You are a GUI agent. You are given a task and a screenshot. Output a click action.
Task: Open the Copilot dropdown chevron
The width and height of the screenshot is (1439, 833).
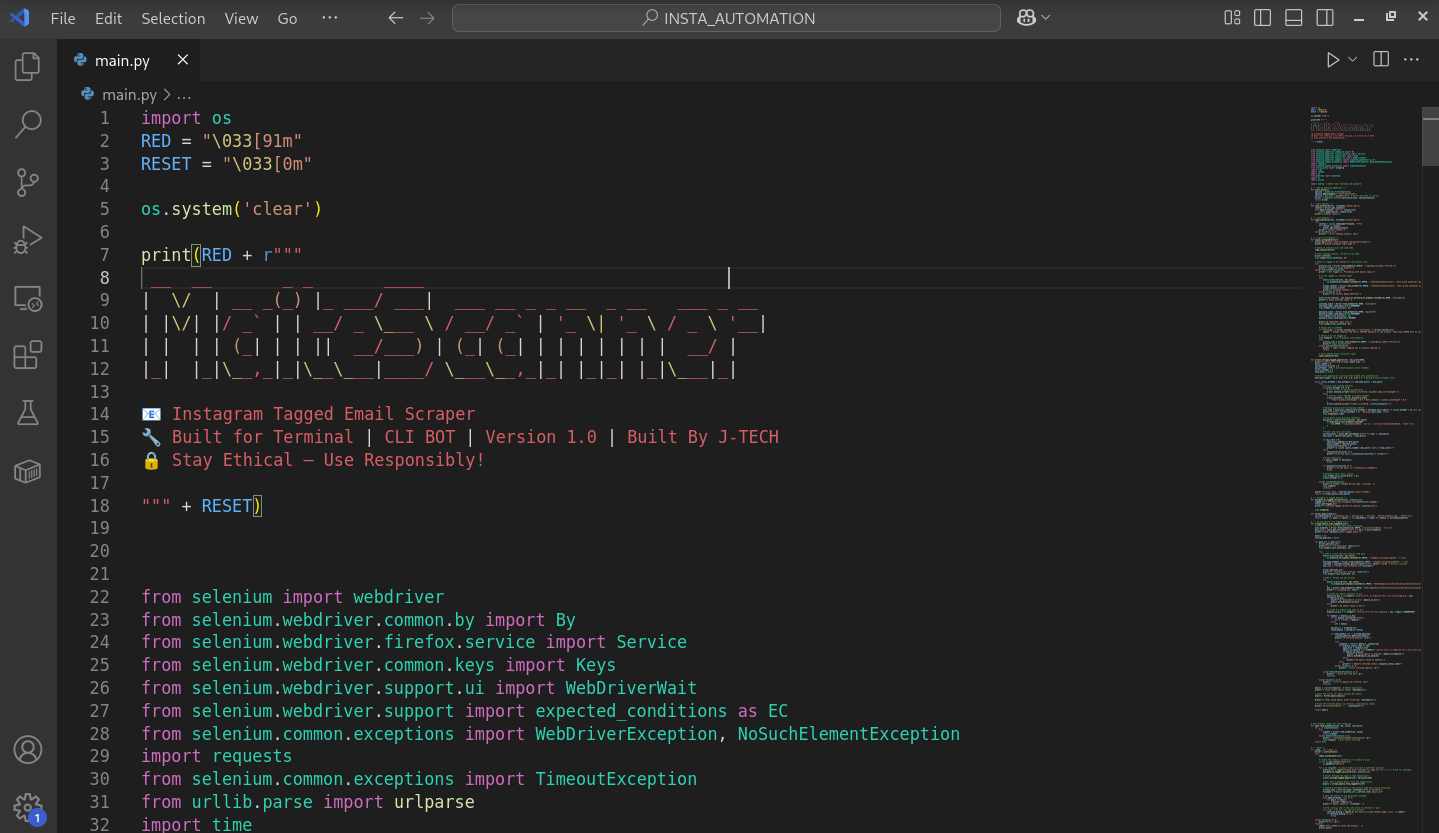[1046, 17]
